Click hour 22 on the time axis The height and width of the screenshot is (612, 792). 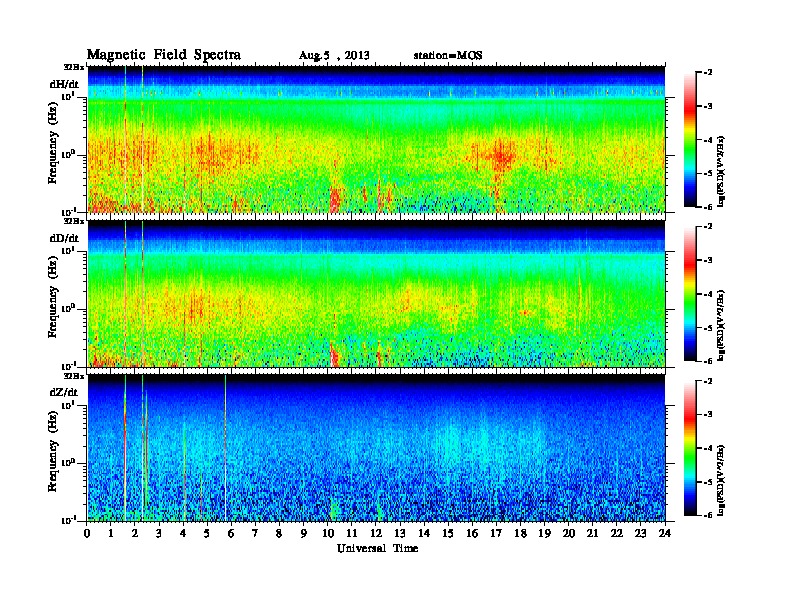click(x=617, y=533)
